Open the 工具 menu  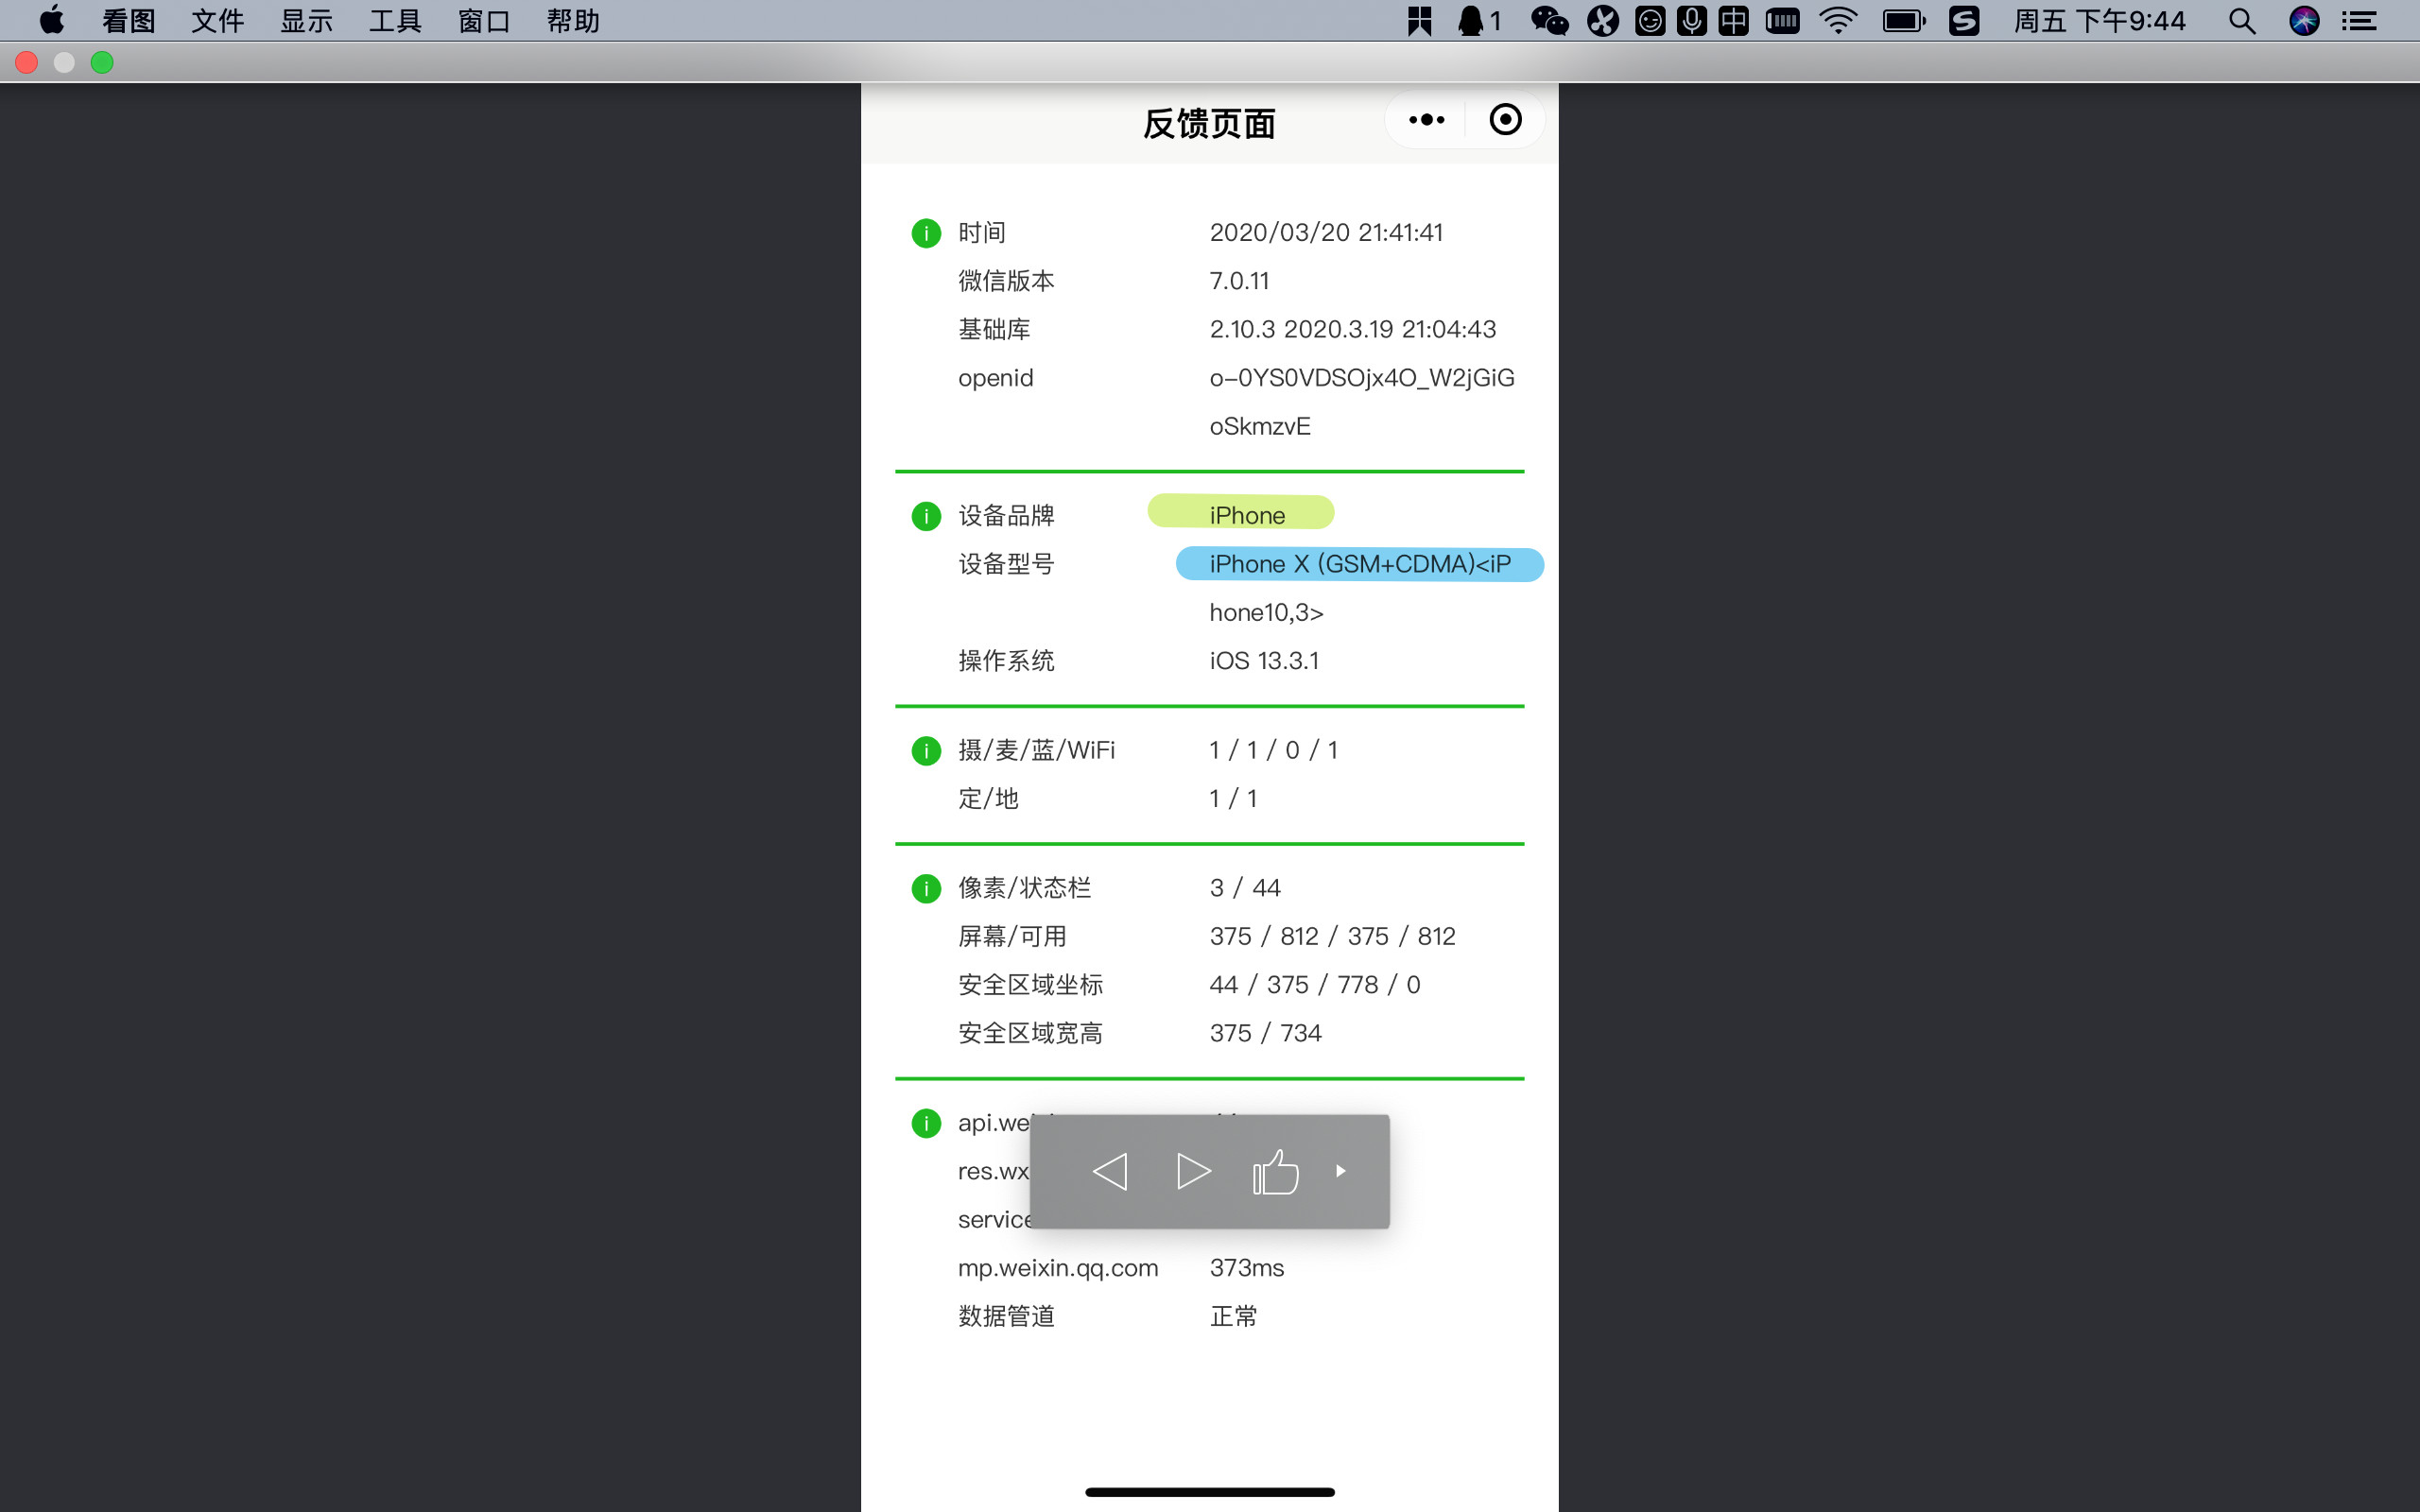click(395, 21)
